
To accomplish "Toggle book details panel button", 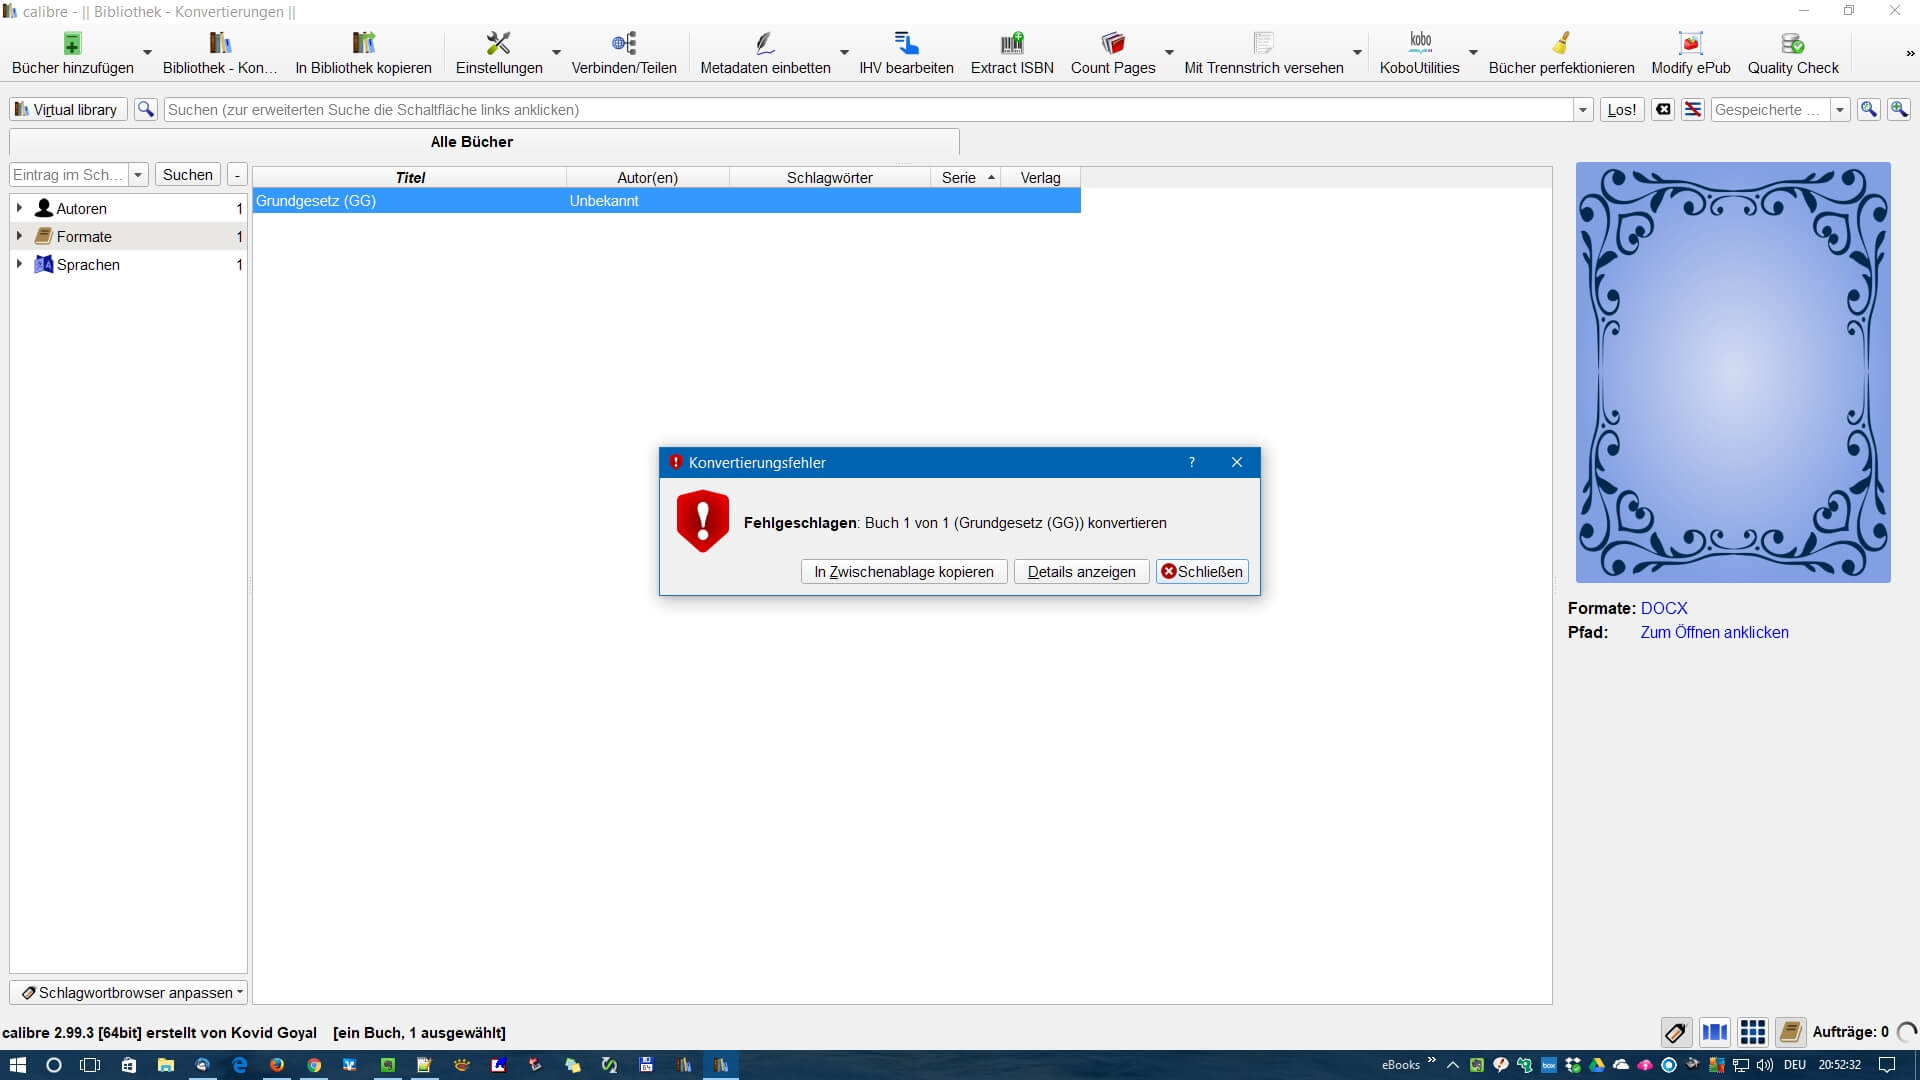I will 1790,1032.
